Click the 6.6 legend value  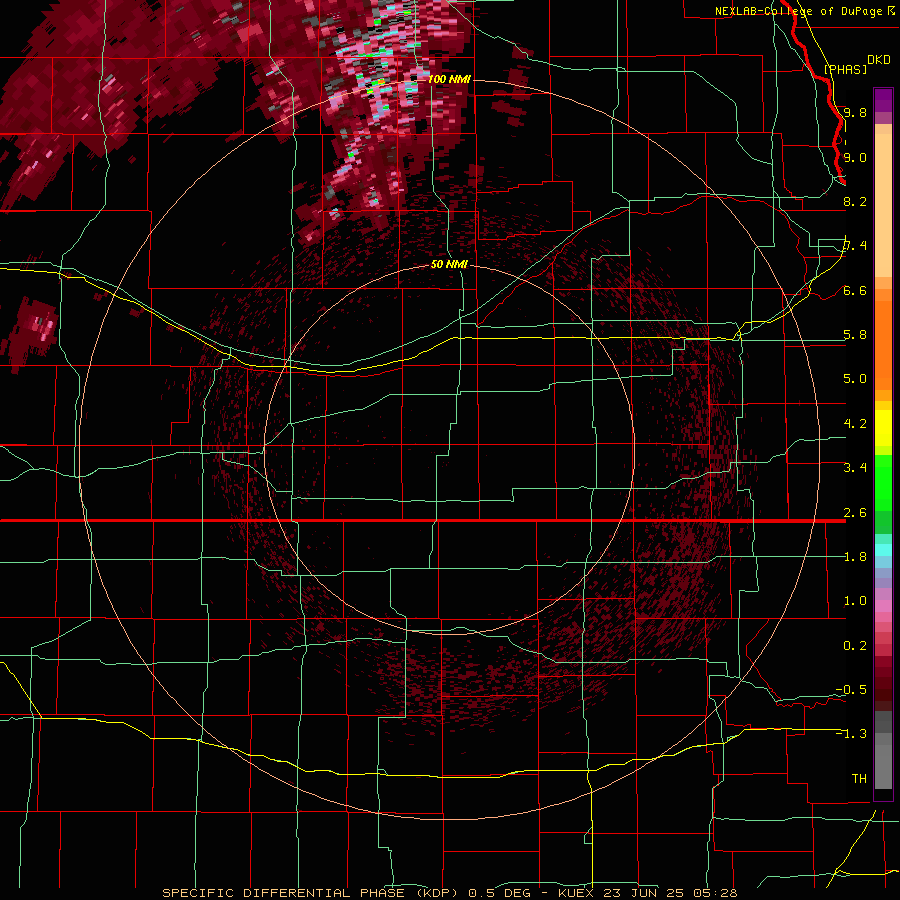(x=855, y=290)
